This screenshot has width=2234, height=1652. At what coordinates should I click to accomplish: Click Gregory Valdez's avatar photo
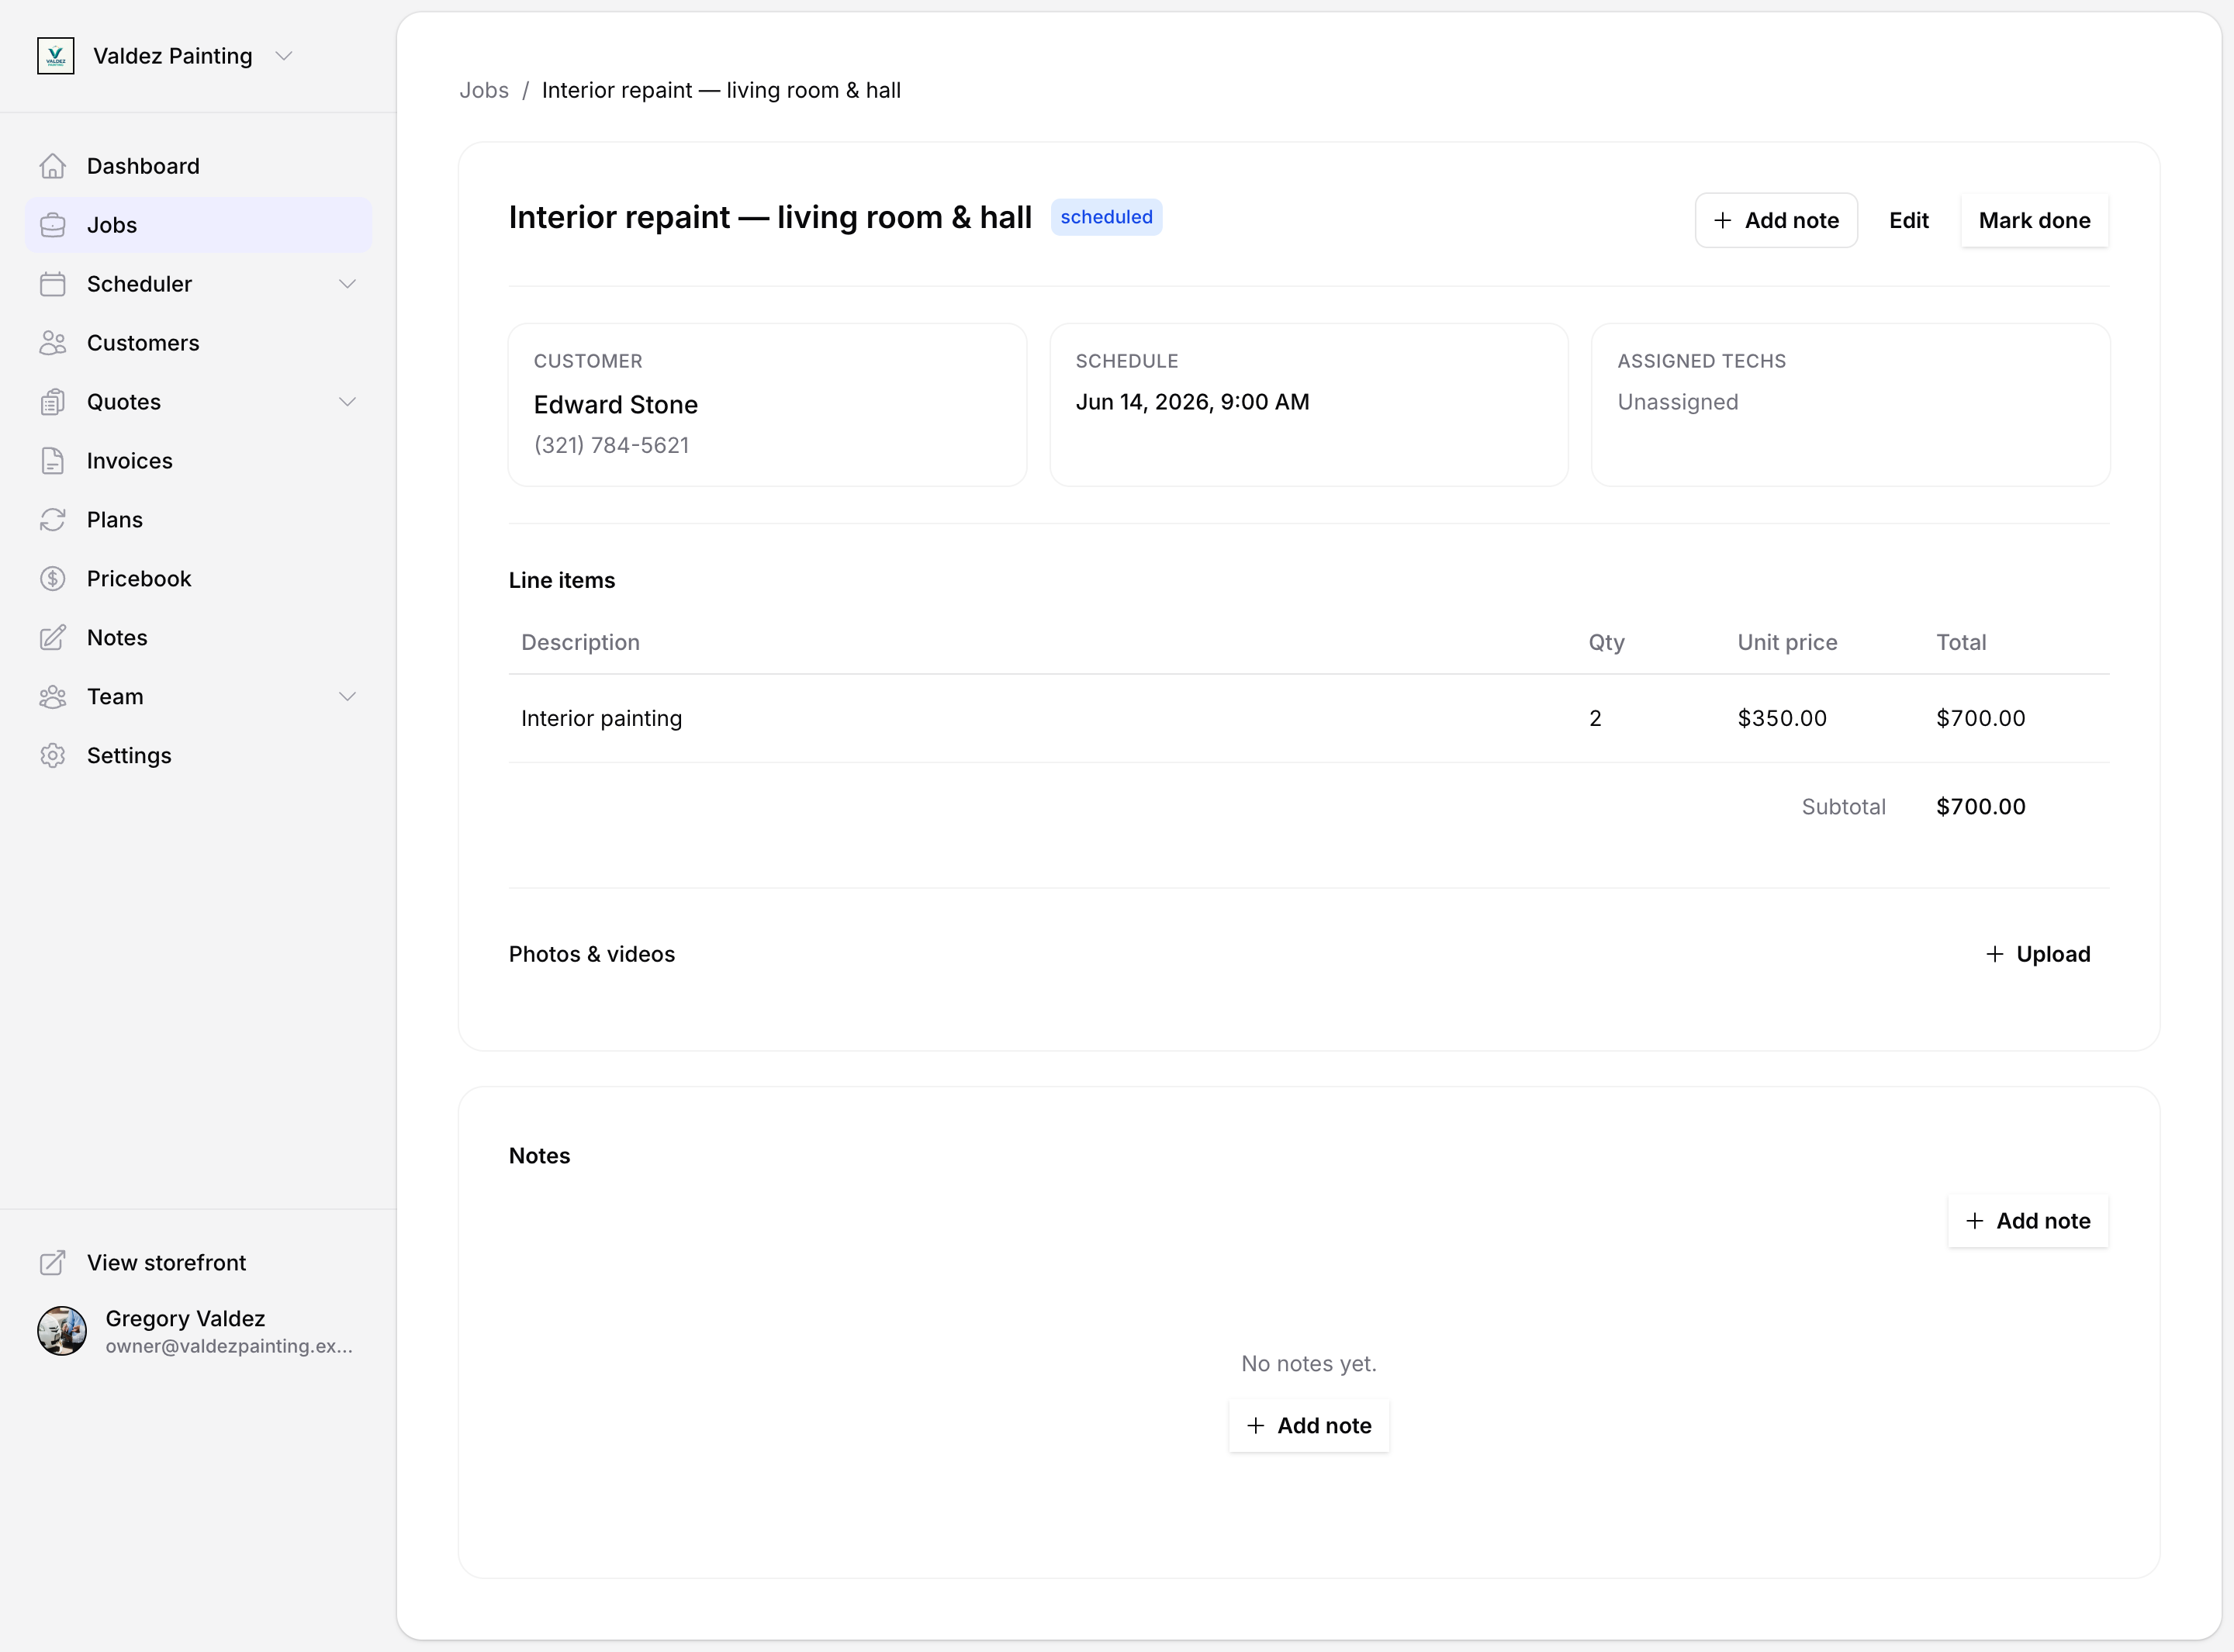tap(62, 1331)
